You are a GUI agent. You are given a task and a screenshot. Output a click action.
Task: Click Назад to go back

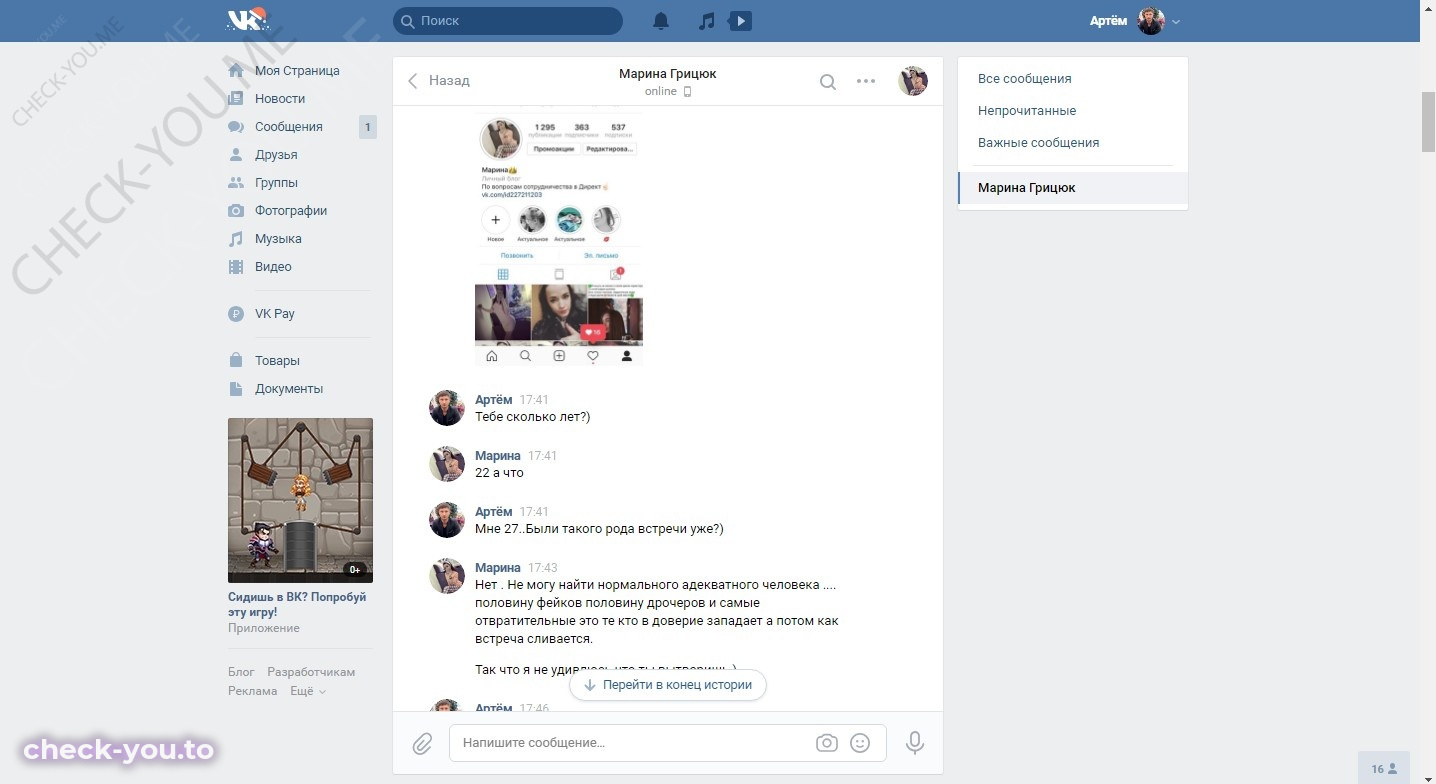(438, 81)
